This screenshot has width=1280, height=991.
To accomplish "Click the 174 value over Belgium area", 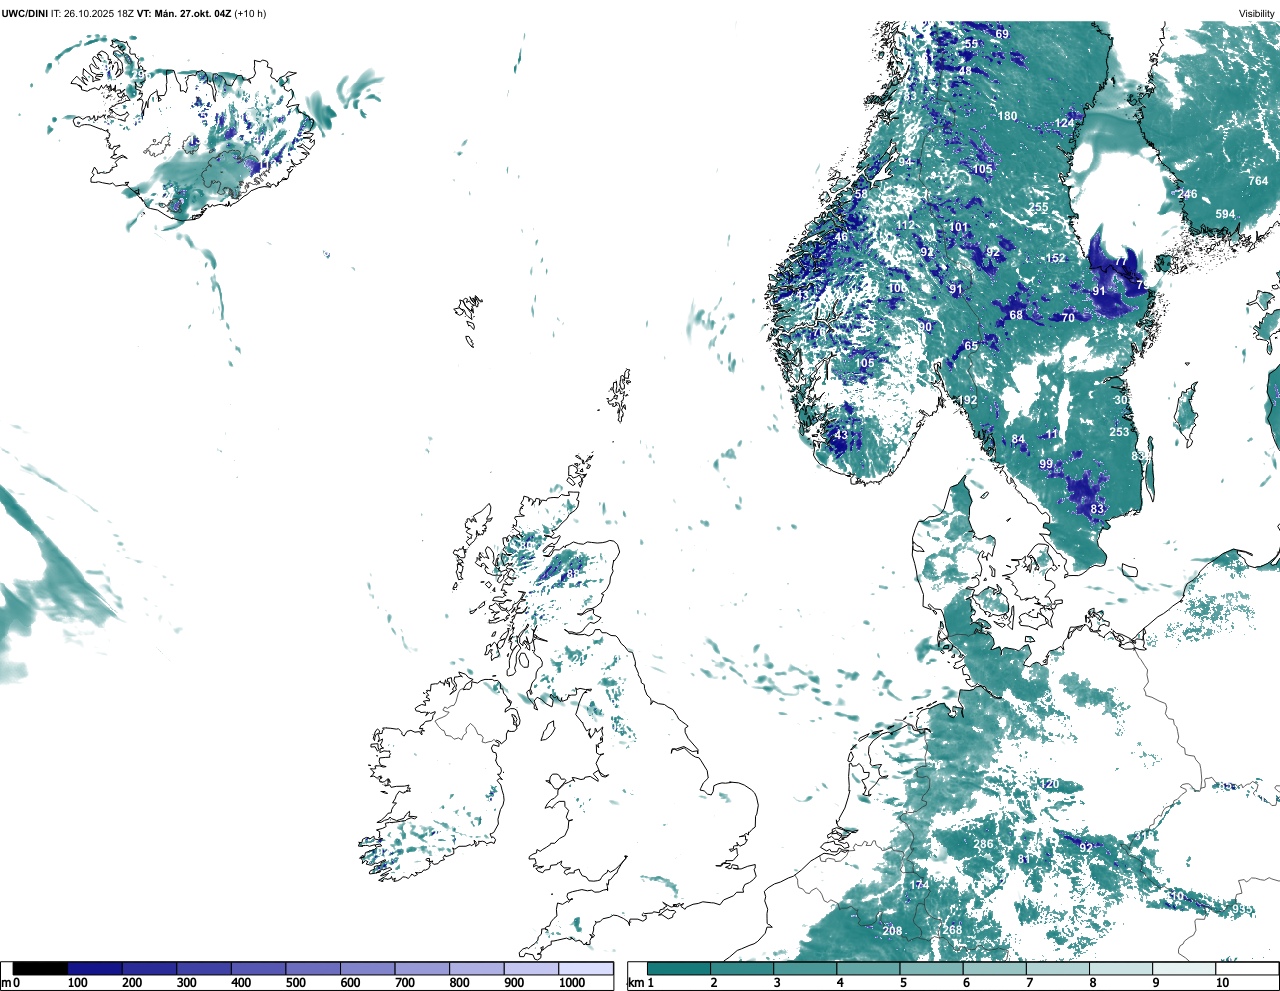I will click(919, 885).
